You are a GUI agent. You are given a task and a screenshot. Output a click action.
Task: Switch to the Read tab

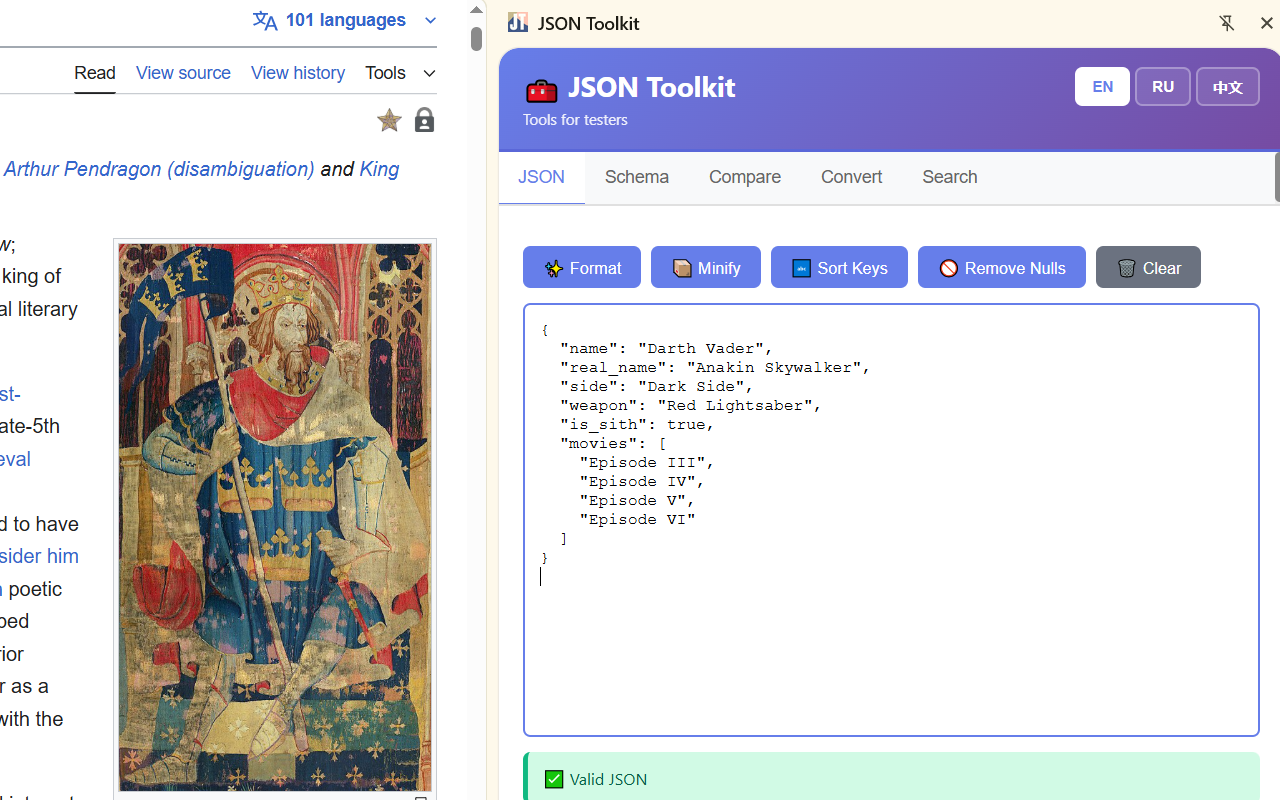point(95,73)
